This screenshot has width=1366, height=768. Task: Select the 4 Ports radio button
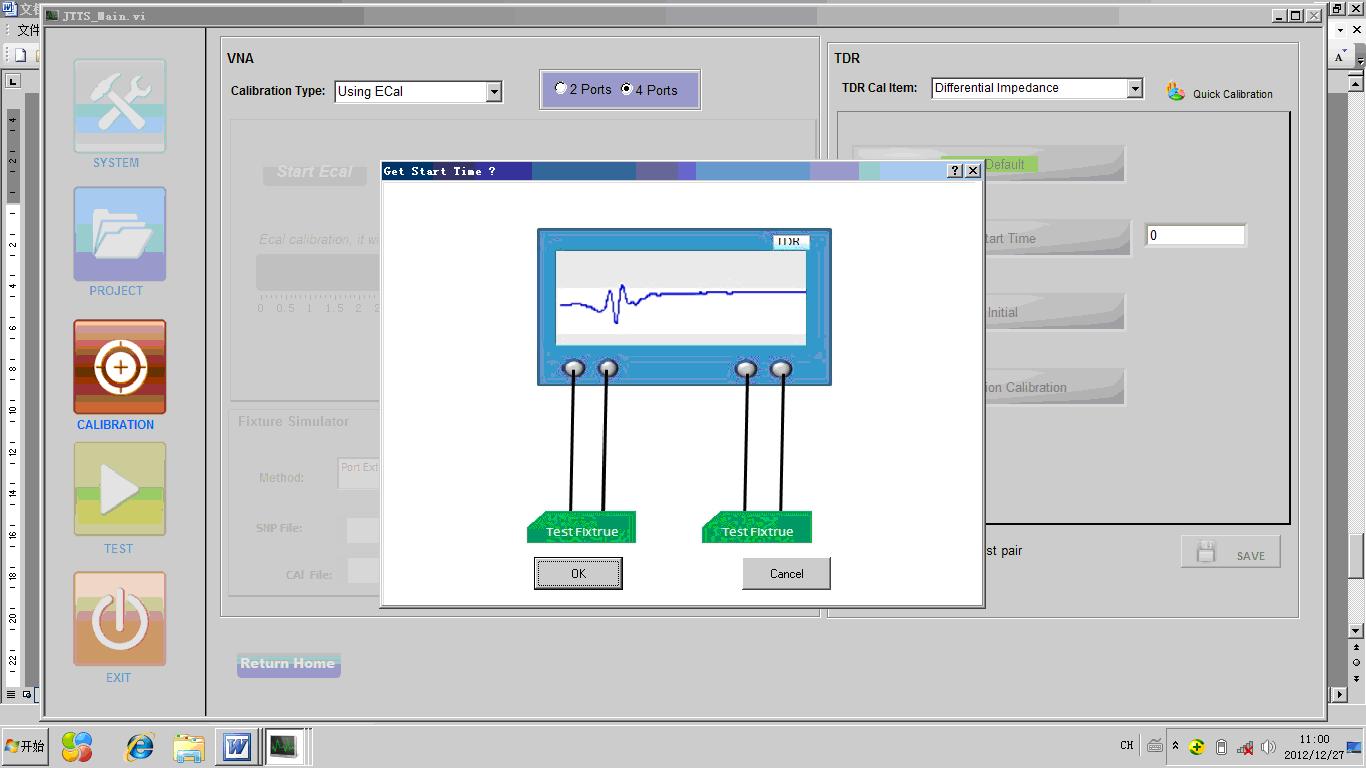[x=627, y=89]
